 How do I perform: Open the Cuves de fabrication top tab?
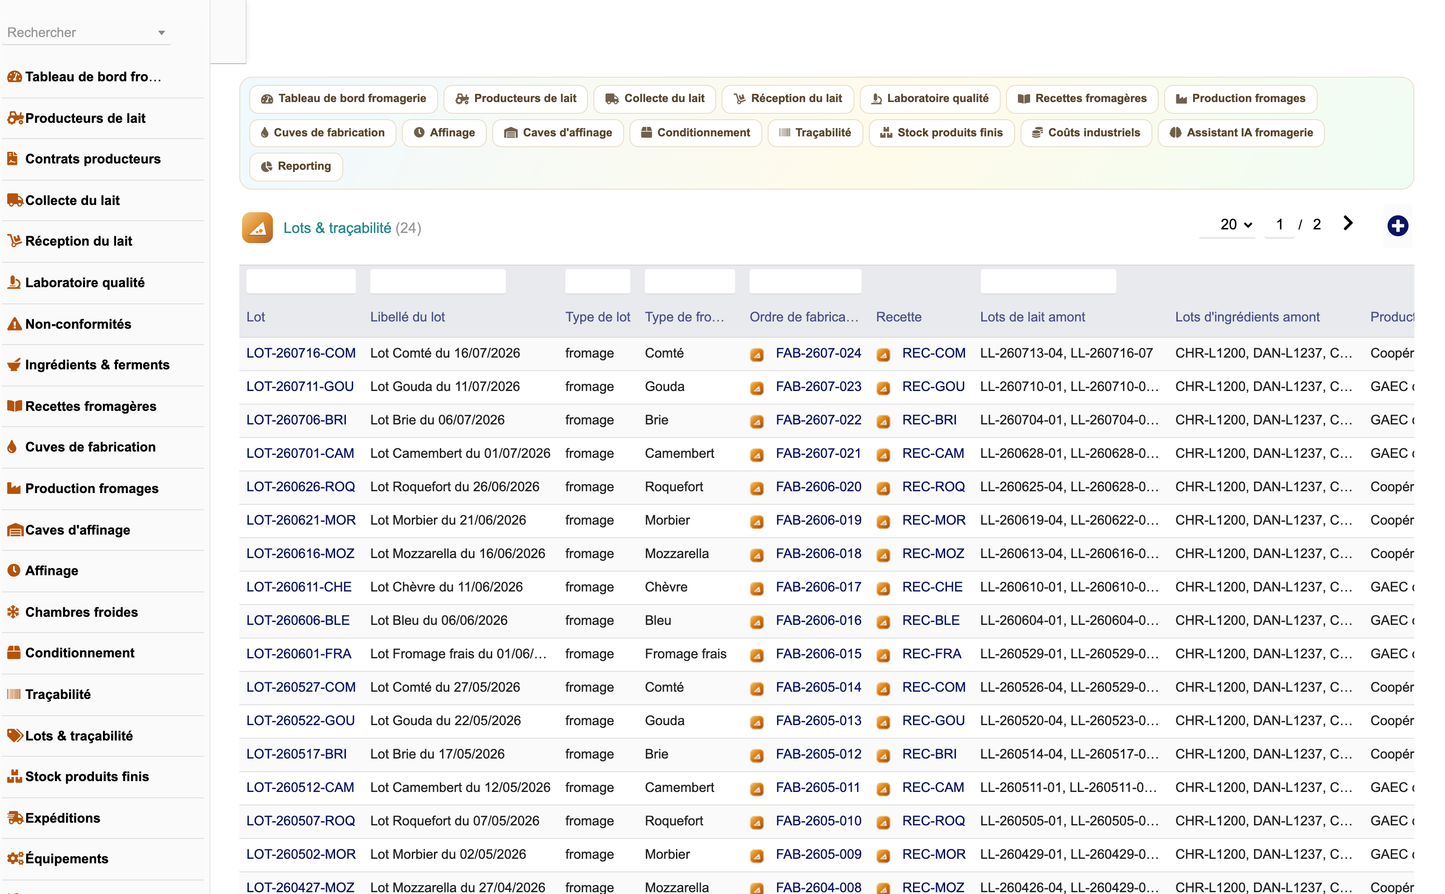[x=322, y=133]
